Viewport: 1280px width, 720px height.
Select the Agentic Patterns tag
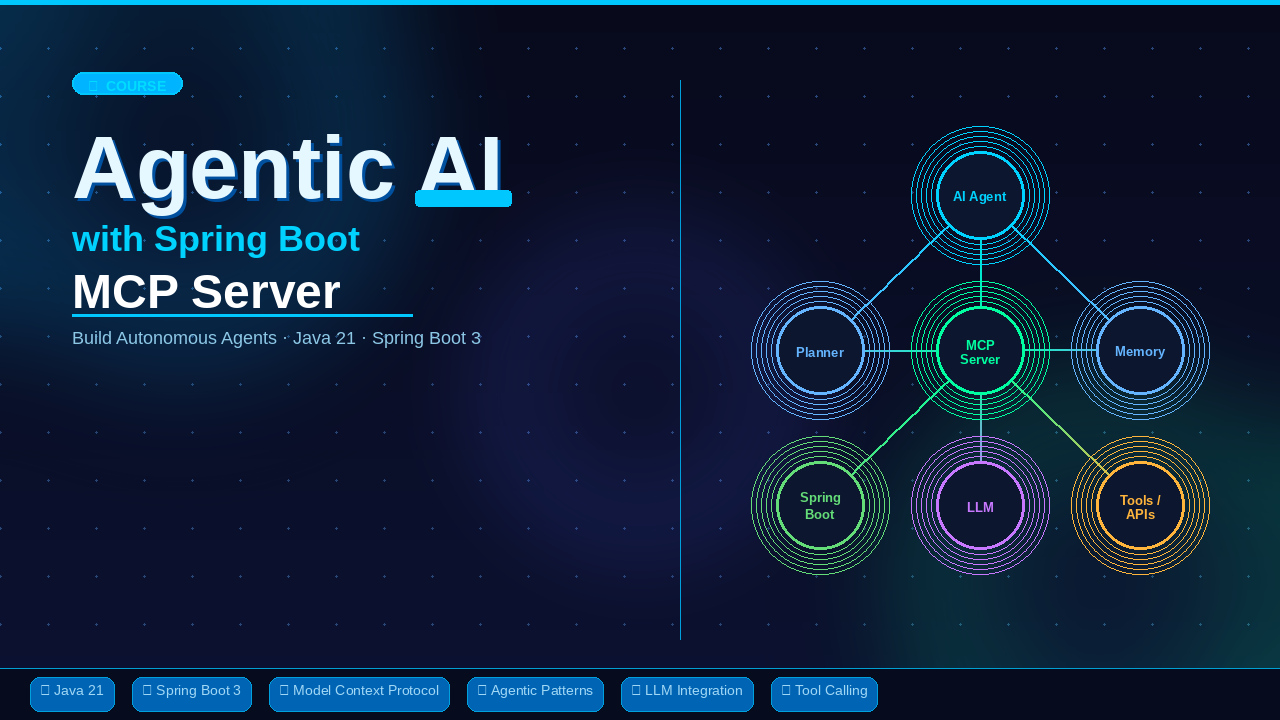pyautogui.click(x=535, y=694)
